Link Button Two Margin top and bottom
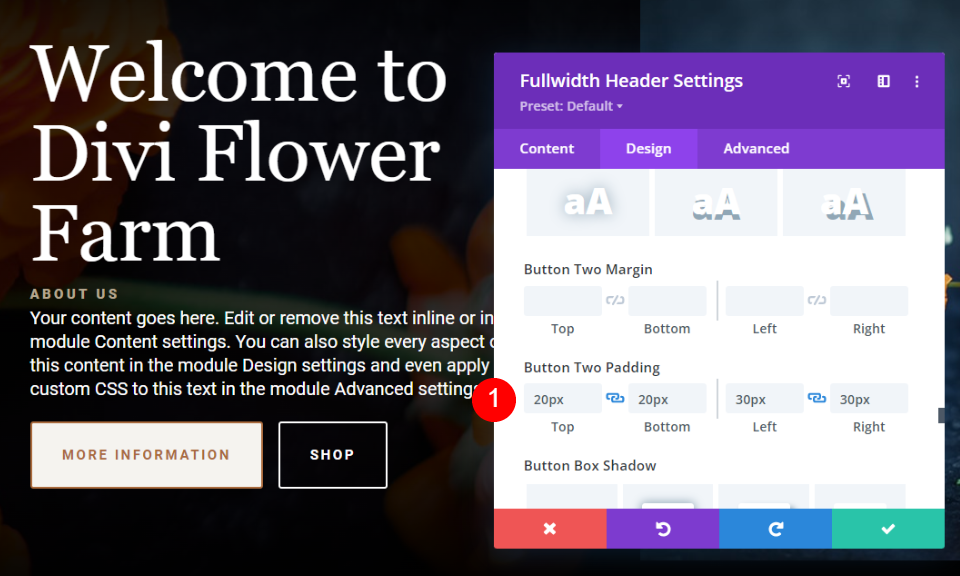The image size is (960, 576). [x=615, y=300]
